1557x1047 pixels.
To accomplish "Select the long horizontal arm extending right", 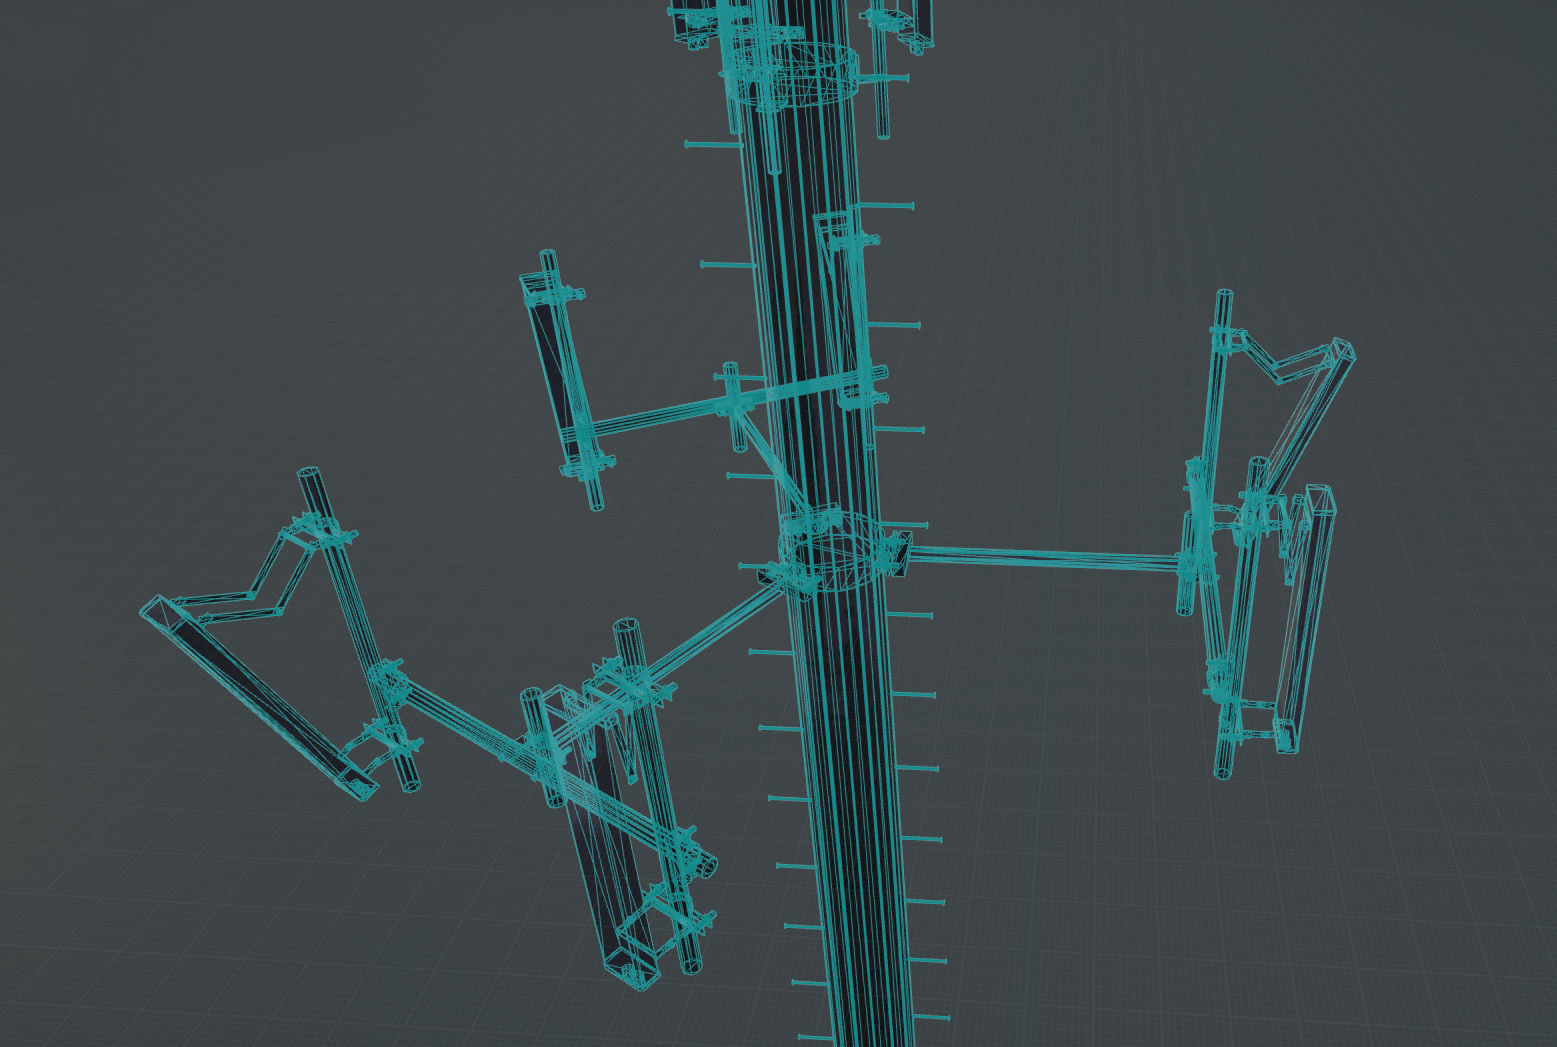I will coord(1045,558).
